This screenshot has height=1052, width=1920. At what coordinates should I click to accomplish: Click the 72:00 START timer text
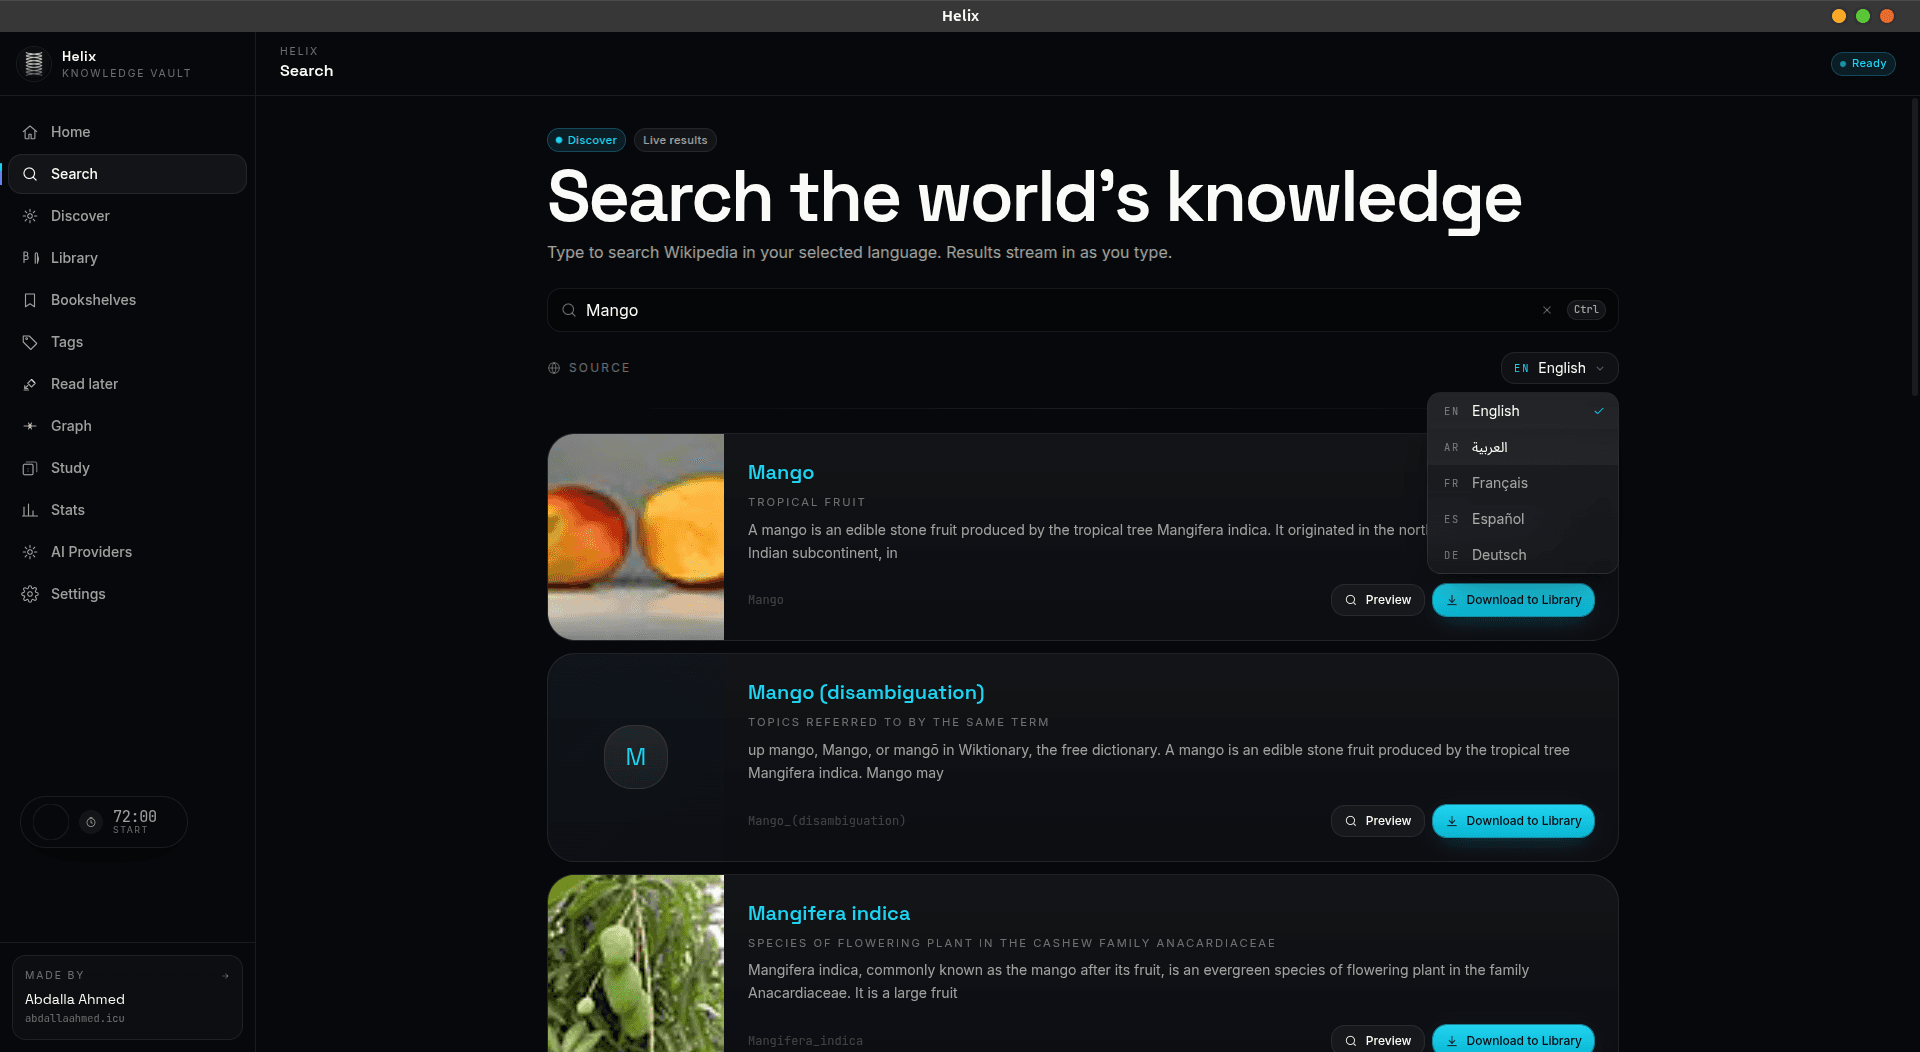coord(135,821)
